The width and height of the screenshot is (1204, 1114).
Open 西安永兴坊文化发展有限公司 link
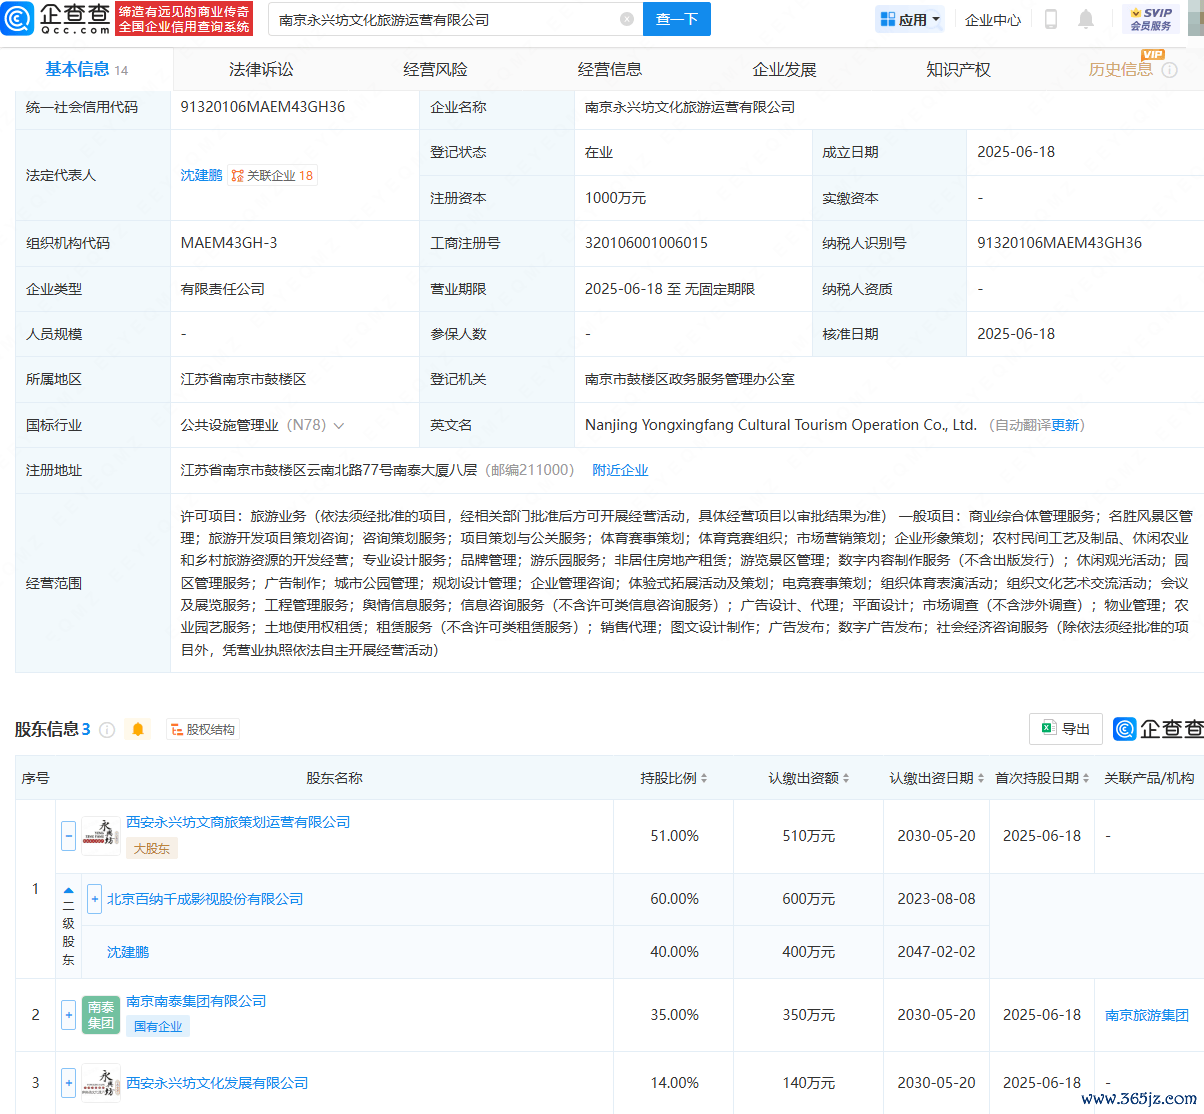[217, 1083]
